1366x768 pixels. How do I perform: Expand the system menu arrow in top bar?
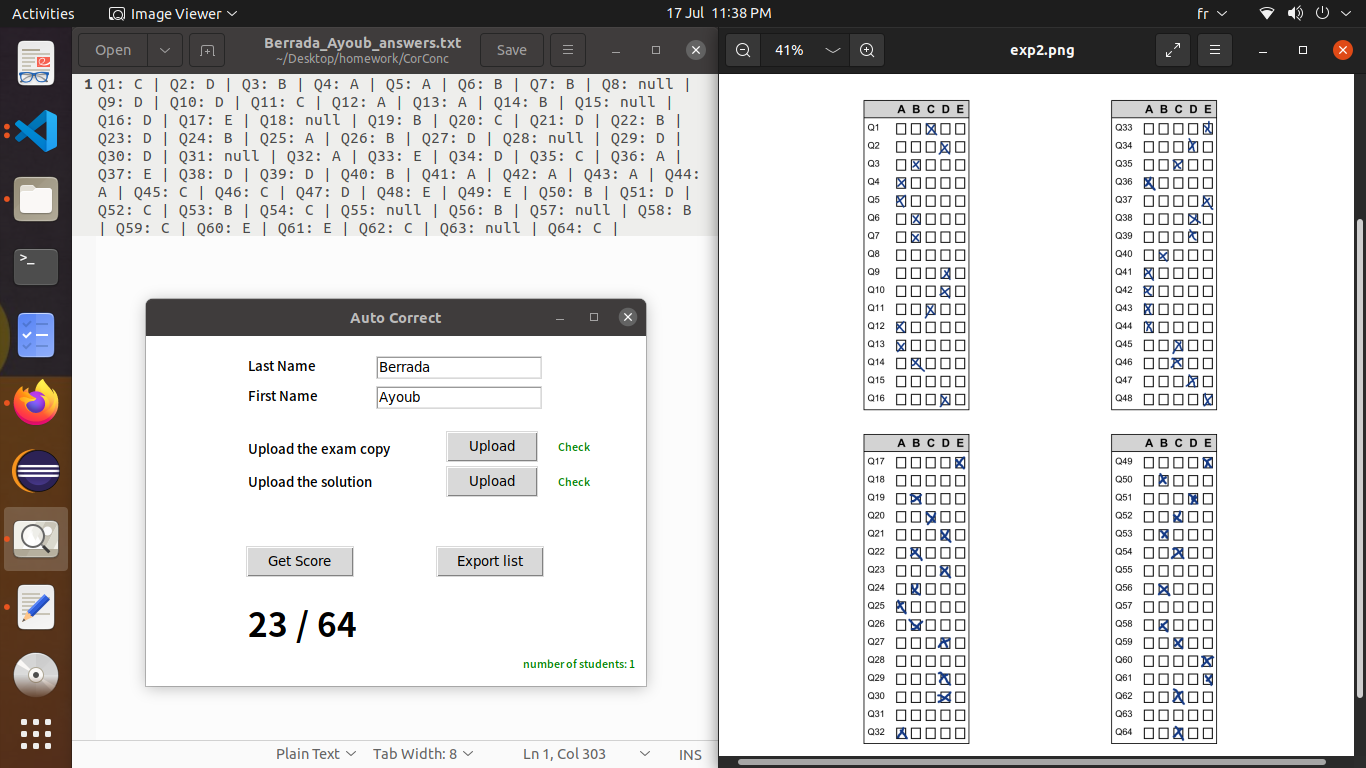click(x=1345, y=13)
